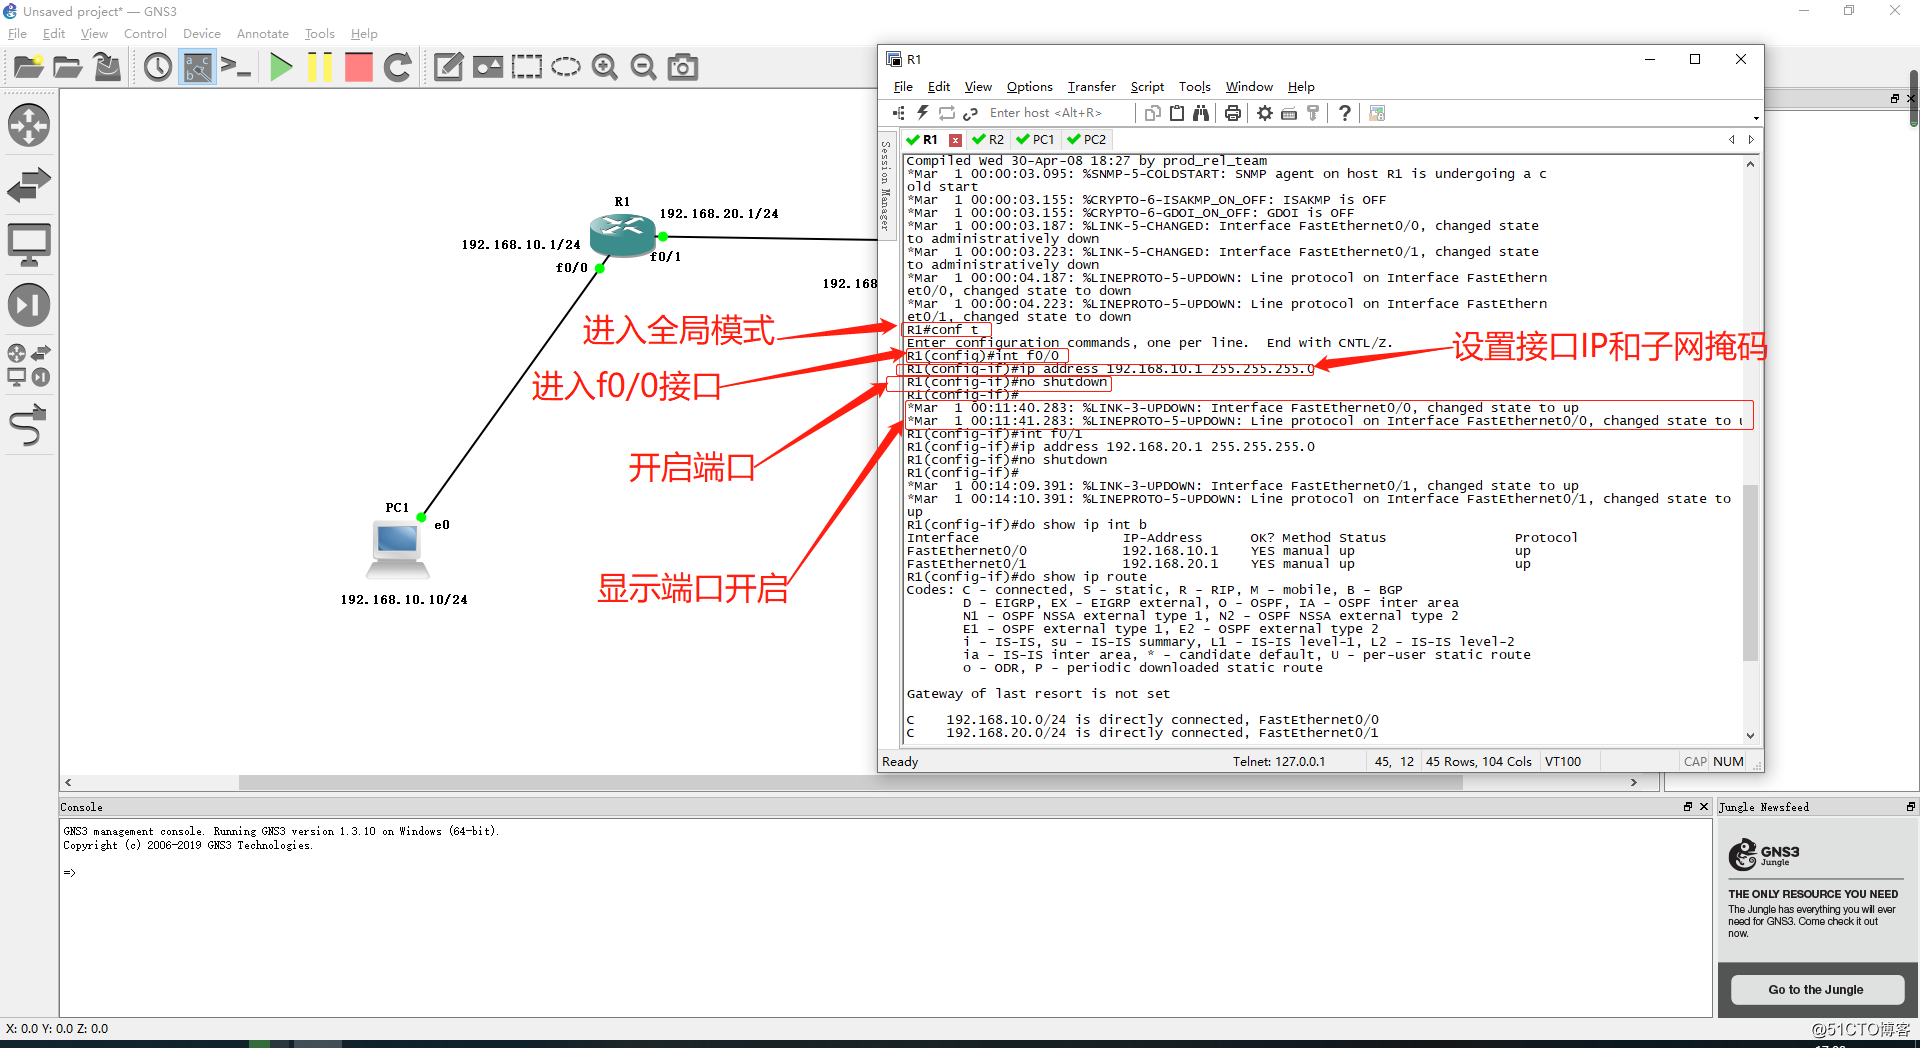
Task: Stop all devices with red square
Action: [x=358, y=67]
